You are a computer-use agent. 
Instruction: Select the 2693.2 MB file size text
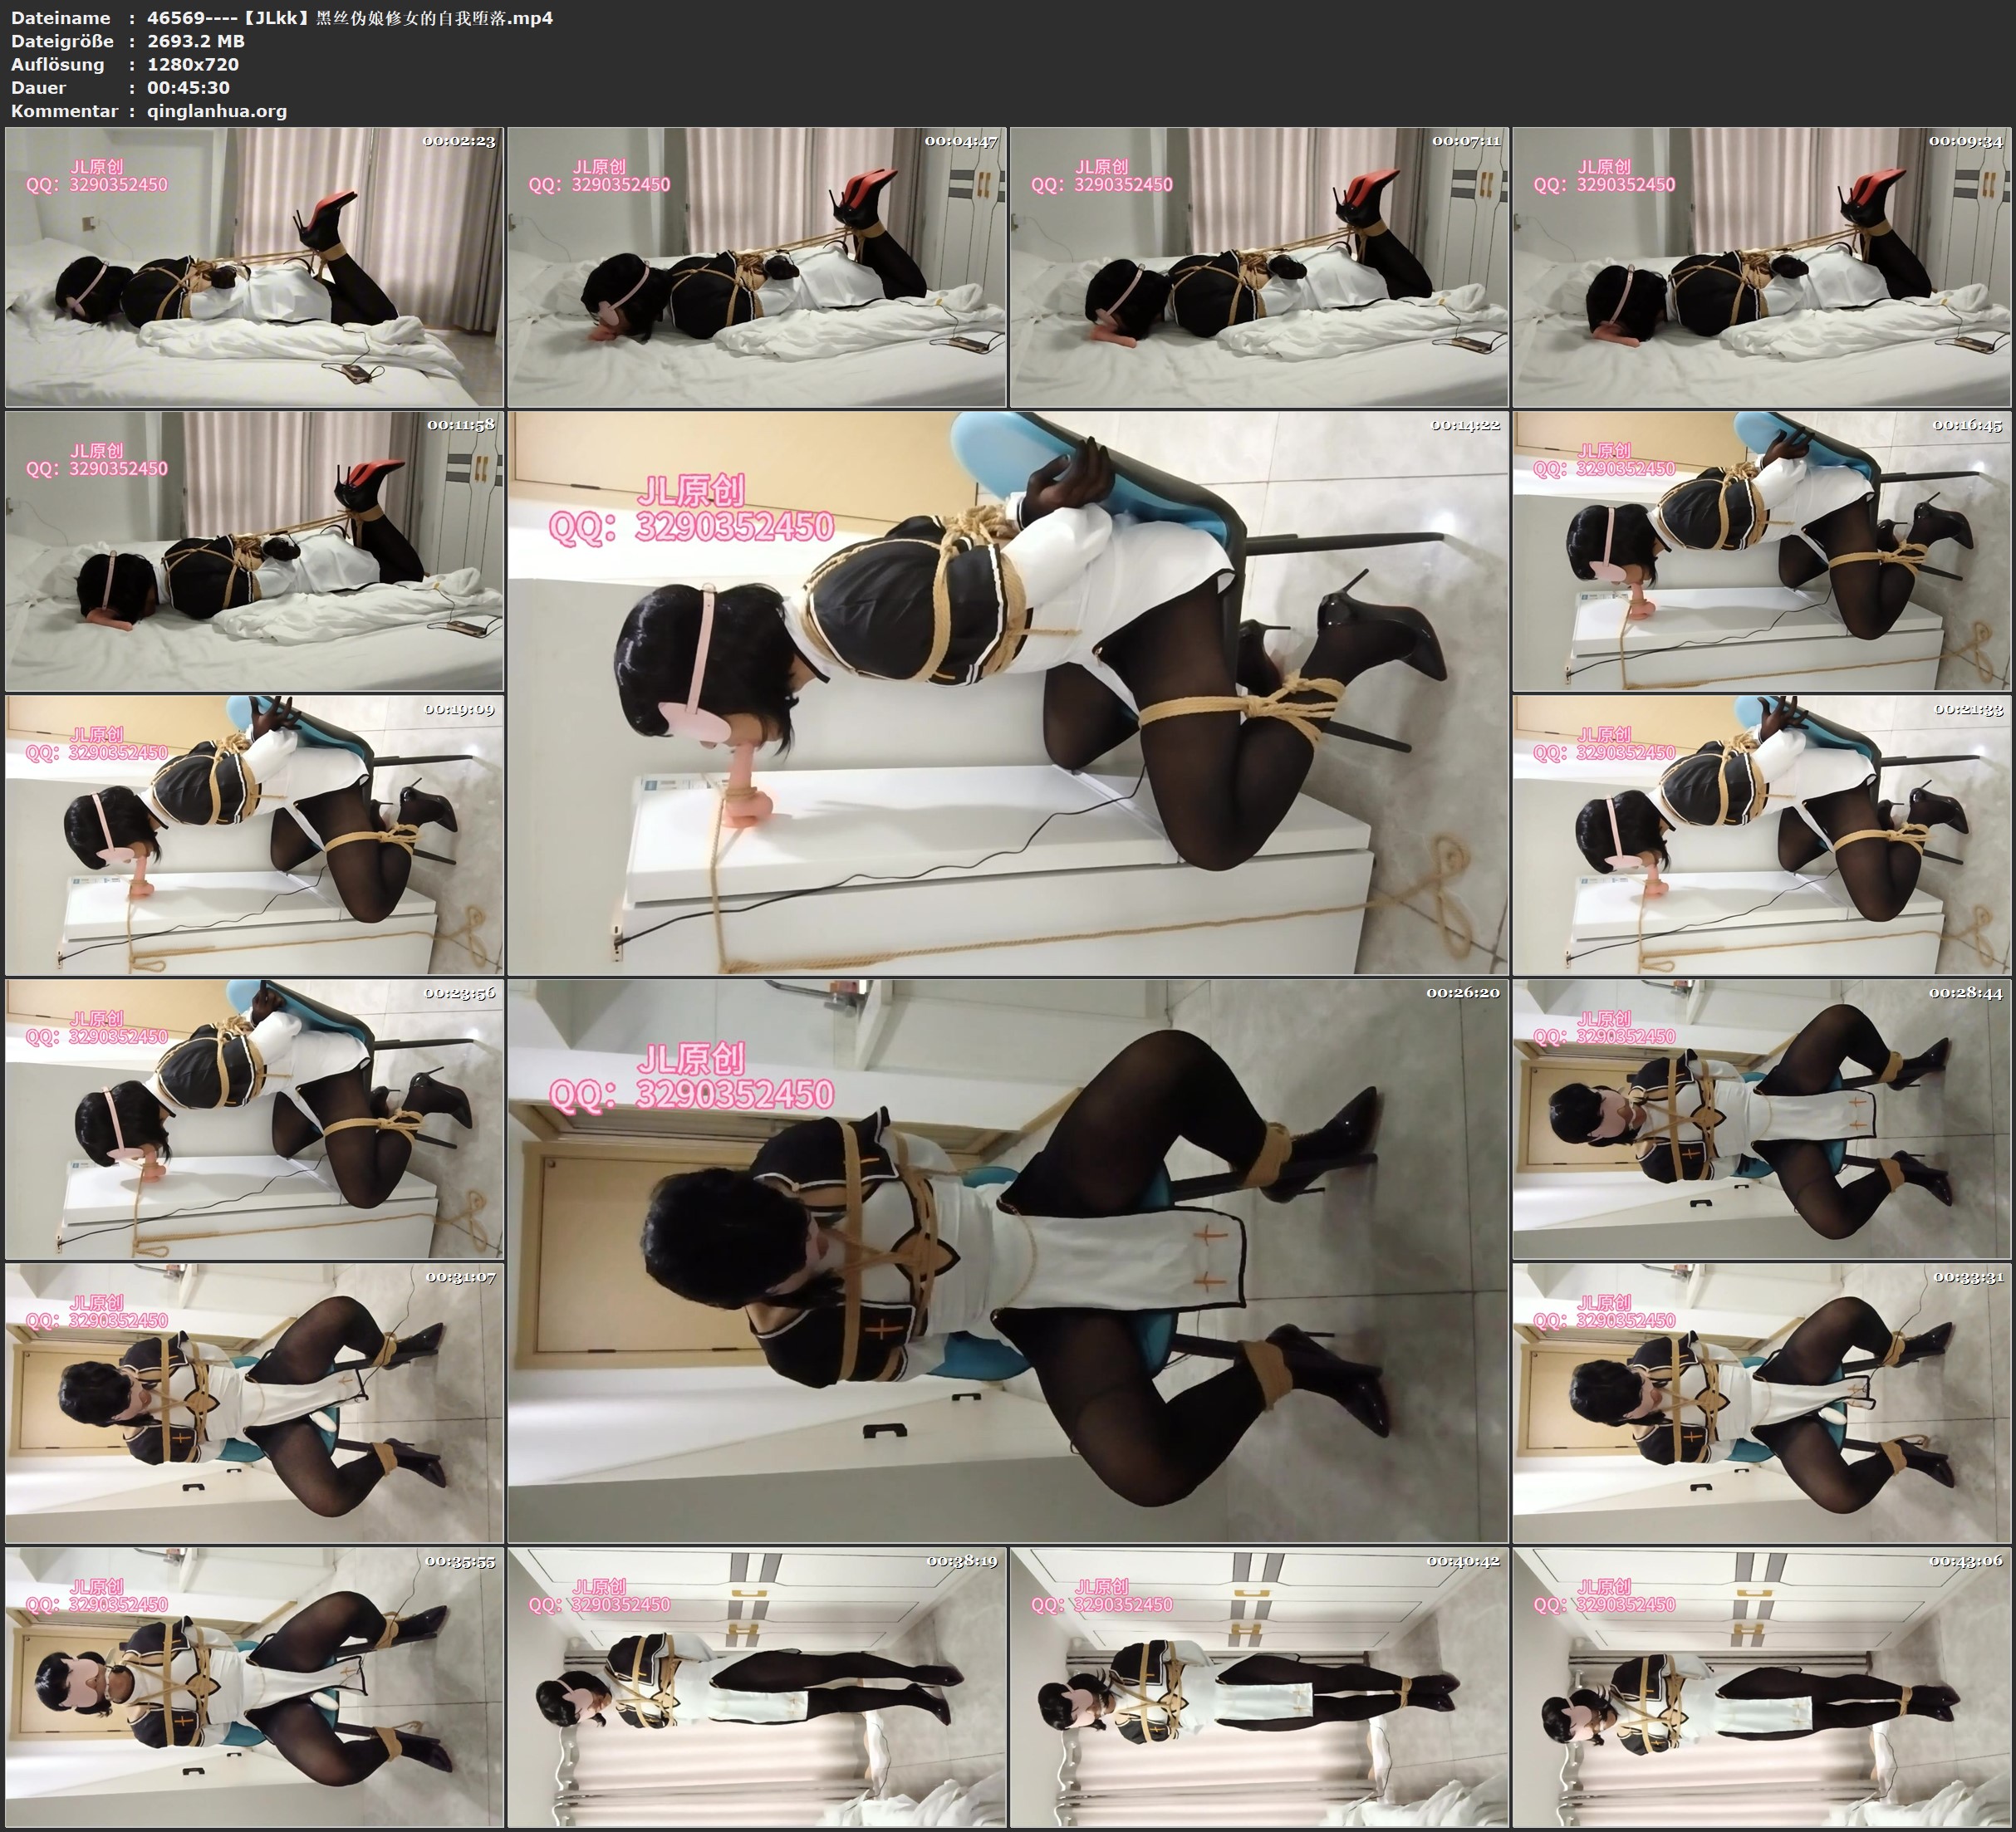click(x=196, y=41)
